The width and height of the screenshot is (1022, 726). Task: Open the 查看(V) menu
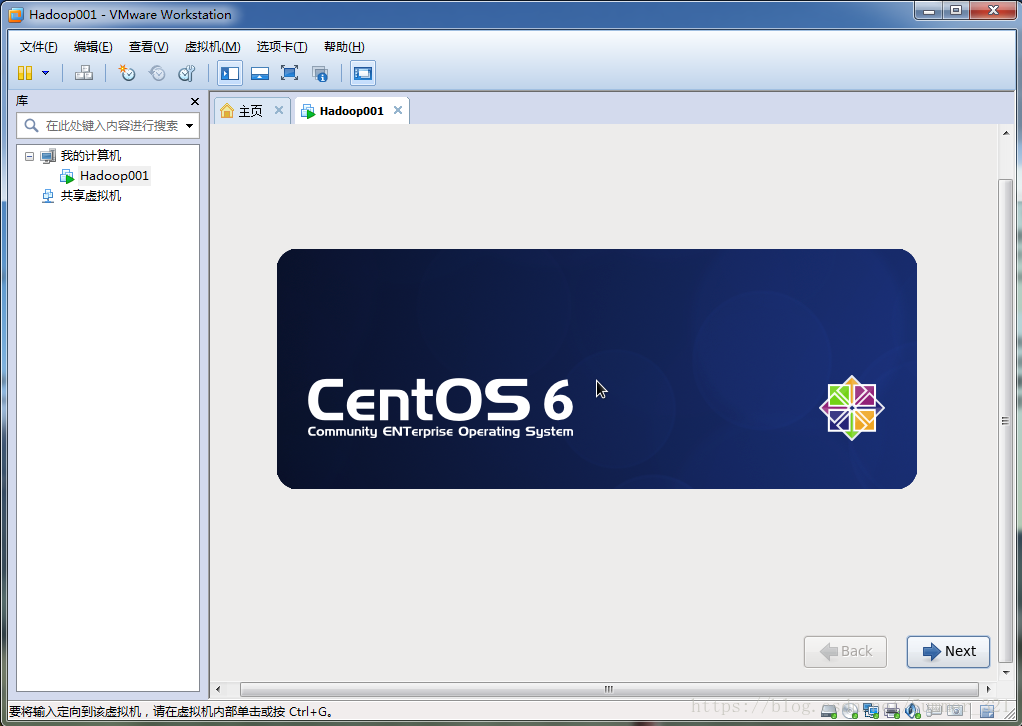click(149, 47)
